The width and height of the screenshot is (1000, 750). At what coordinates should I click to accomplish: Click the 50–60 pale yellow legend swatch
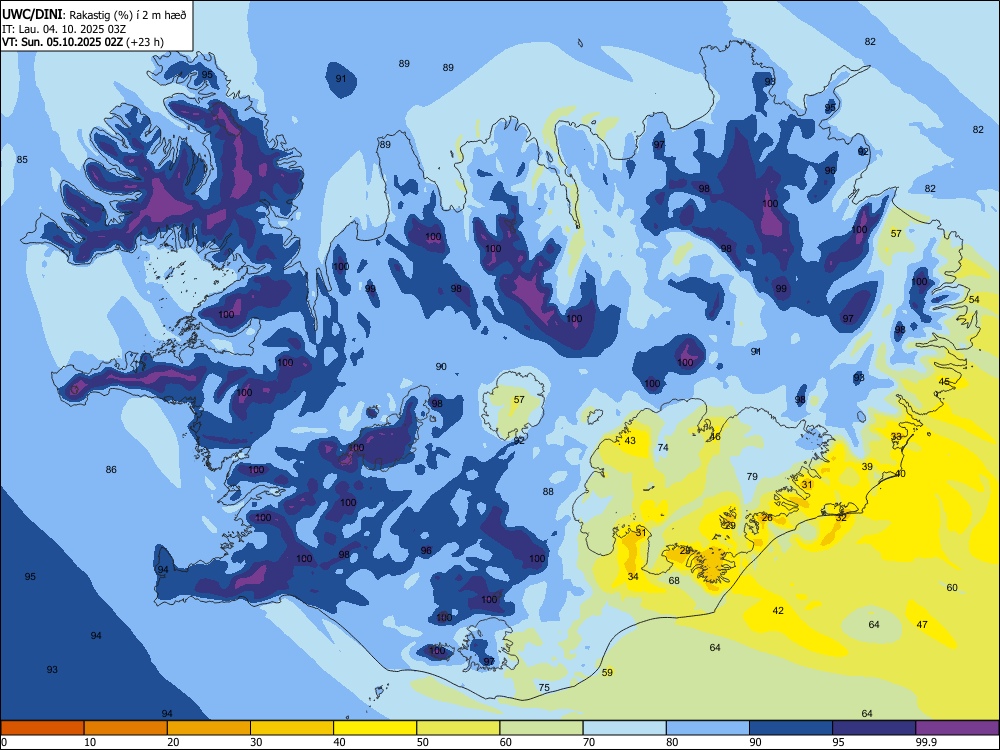pyautogui.click(x=458, y=728)
